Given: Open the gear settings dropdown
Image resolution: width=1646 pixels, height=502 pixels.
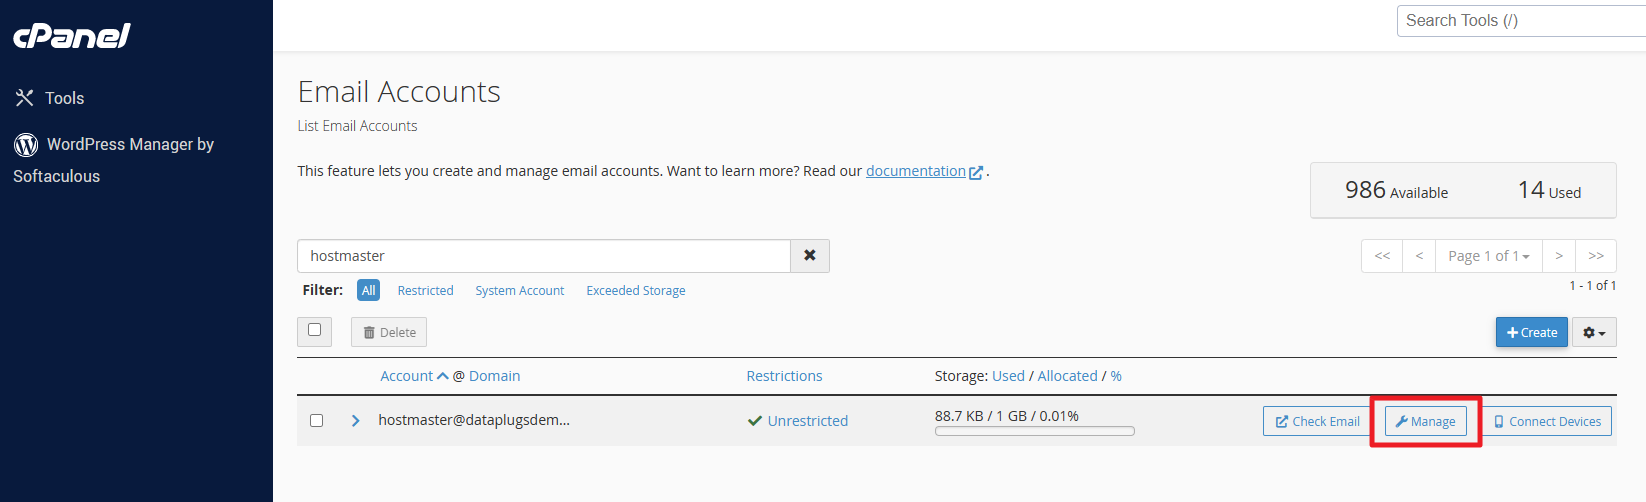Looking at the screenshot, I should tap(1594, 332).
